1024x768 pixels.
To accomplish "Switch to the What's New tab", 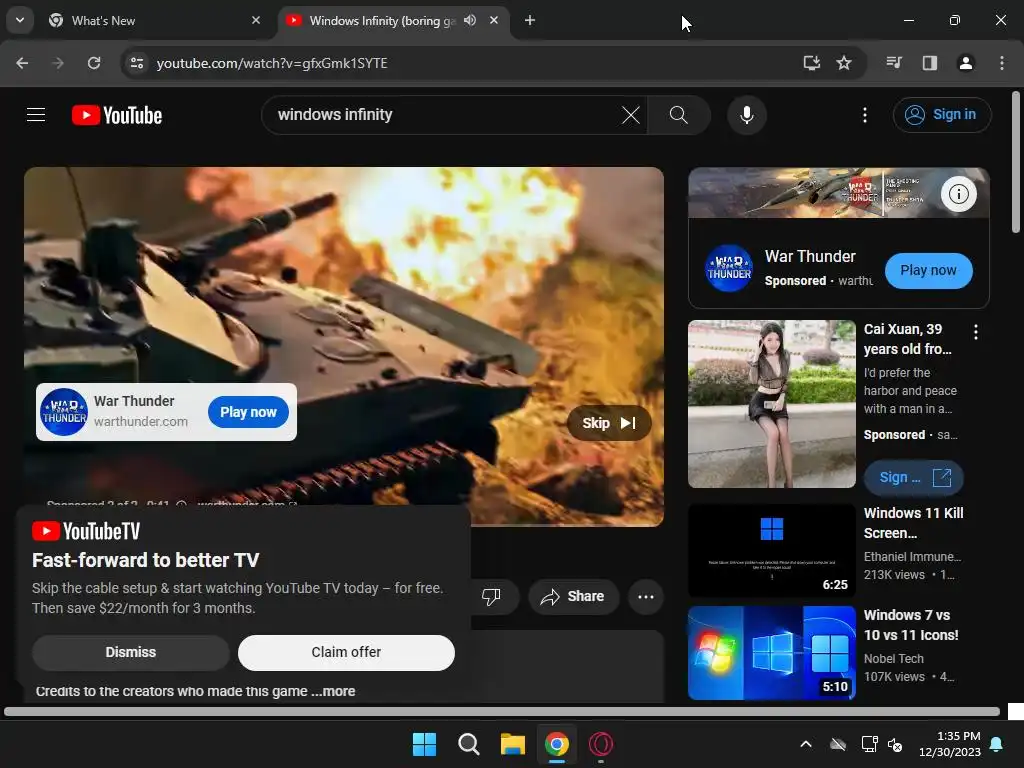I will tap(155, 21).
